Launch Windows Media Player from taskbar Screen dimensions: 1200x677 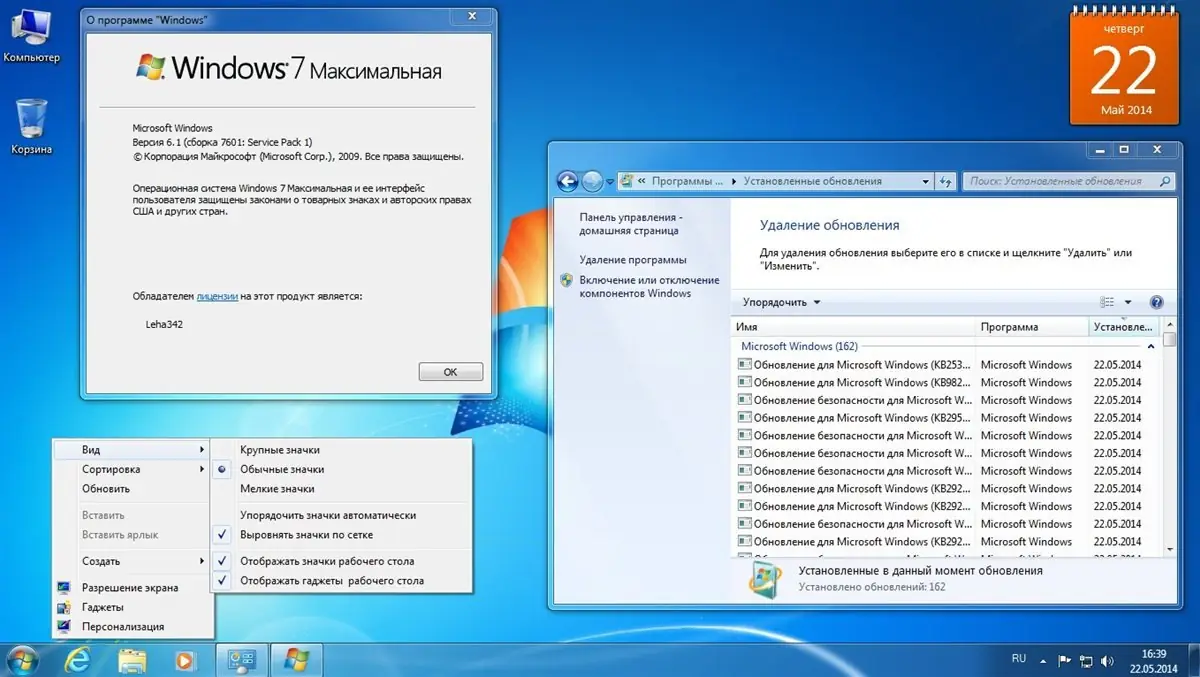(x=184, y=659)
